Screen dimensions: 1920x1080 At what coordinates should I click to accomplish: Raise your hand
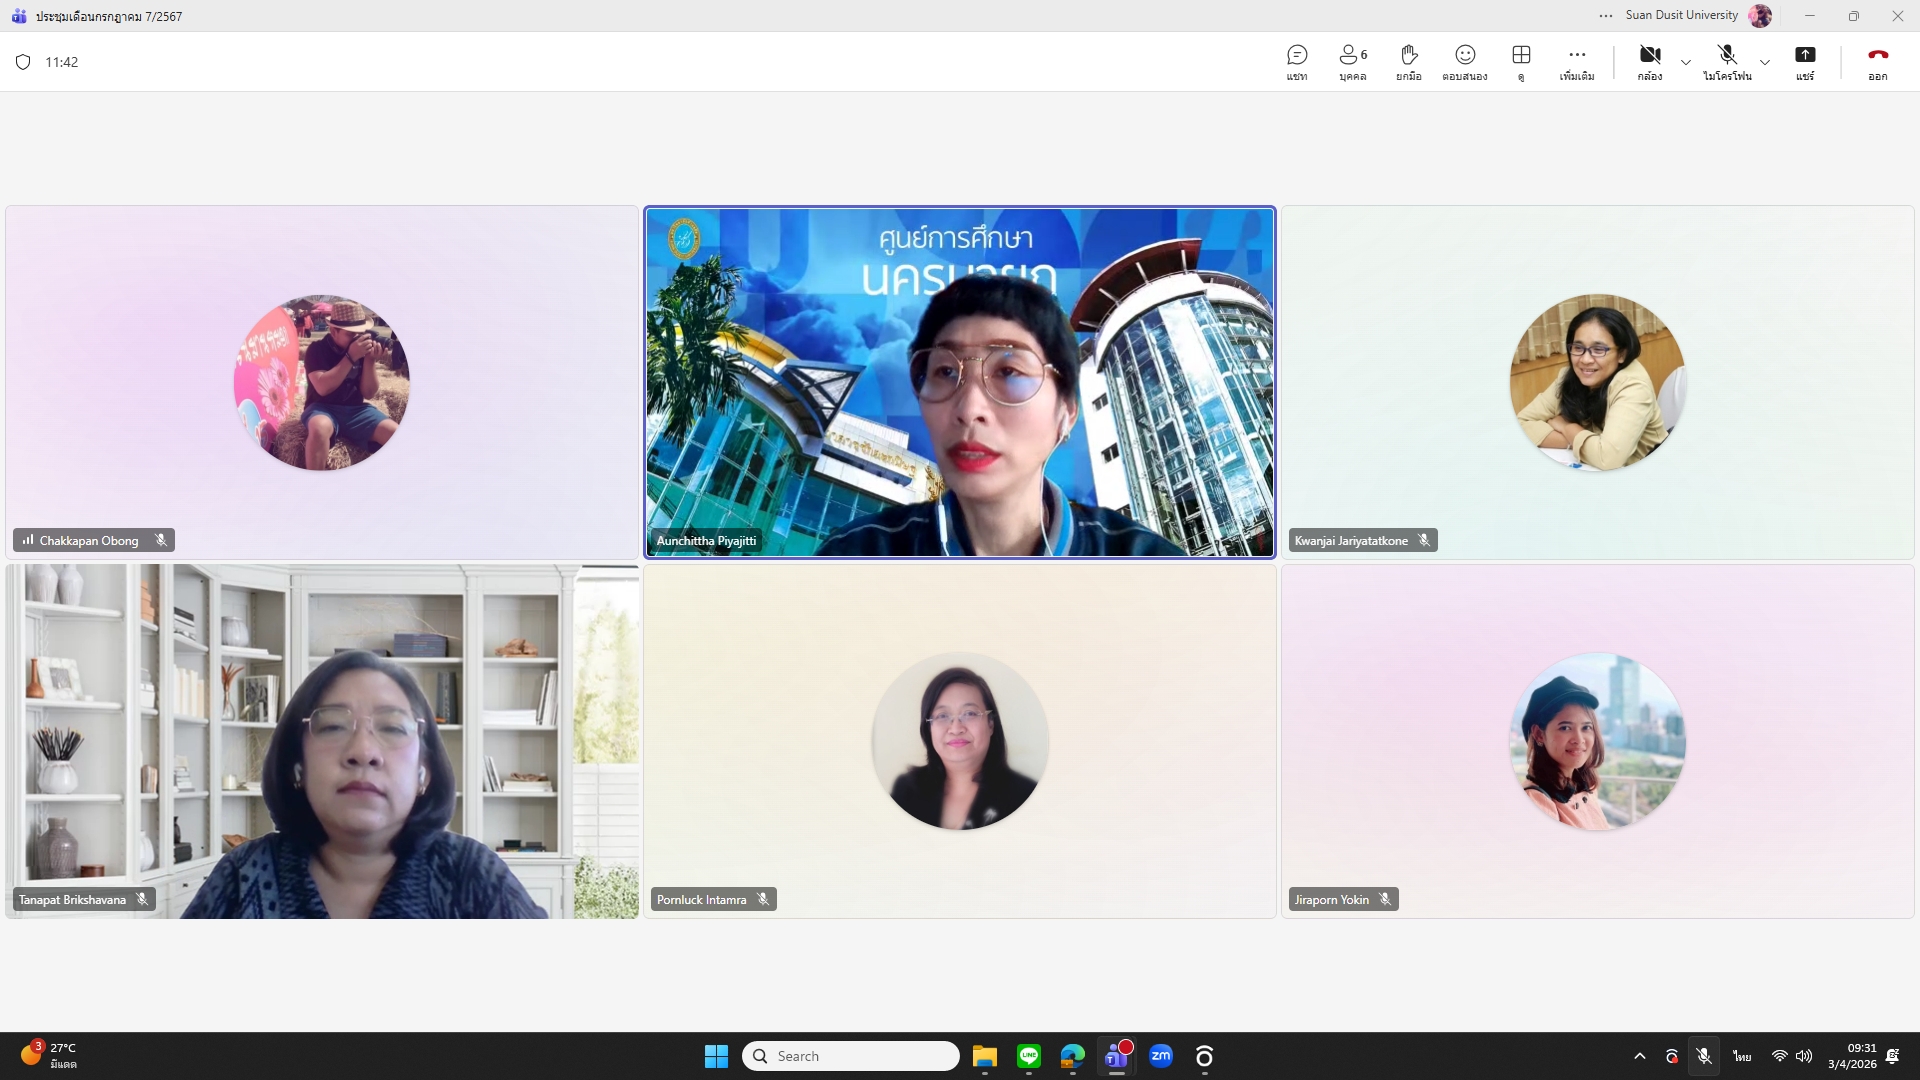(1408, 62)
